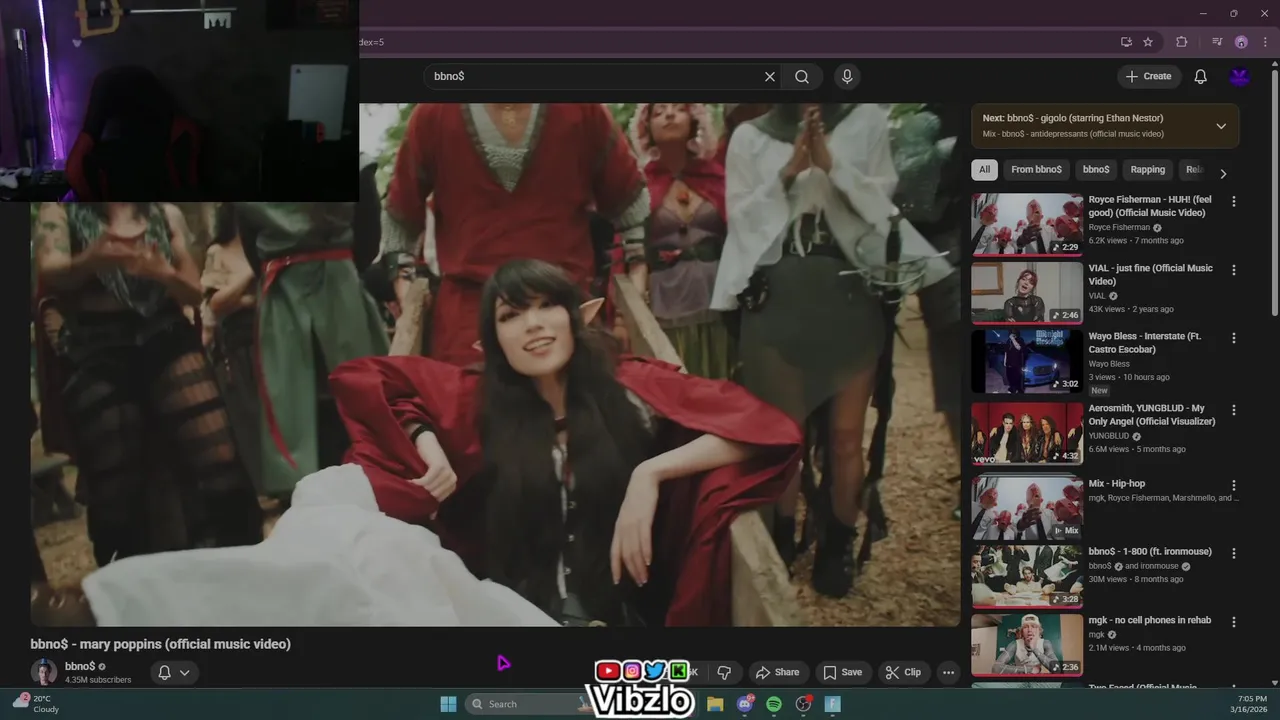Screen dimensions: 1280x720
Task: Open options for Wayo Bless Interstate video
Action: click(1233, 338)
